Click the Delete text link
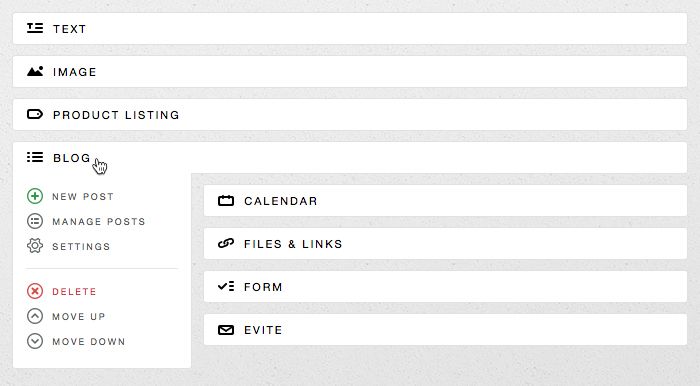Viewport: 700px width, 386px height. 74,292
